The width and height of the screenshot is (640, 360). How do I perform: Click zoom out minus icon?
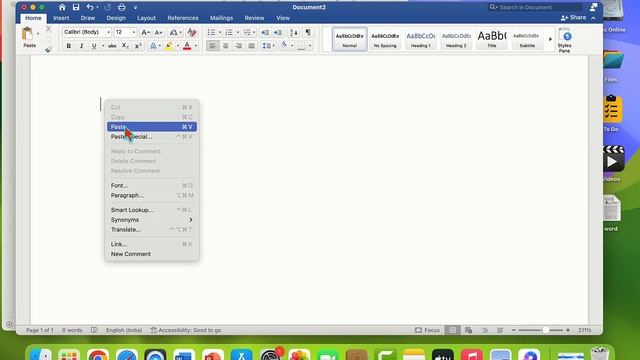pos(514,330)
